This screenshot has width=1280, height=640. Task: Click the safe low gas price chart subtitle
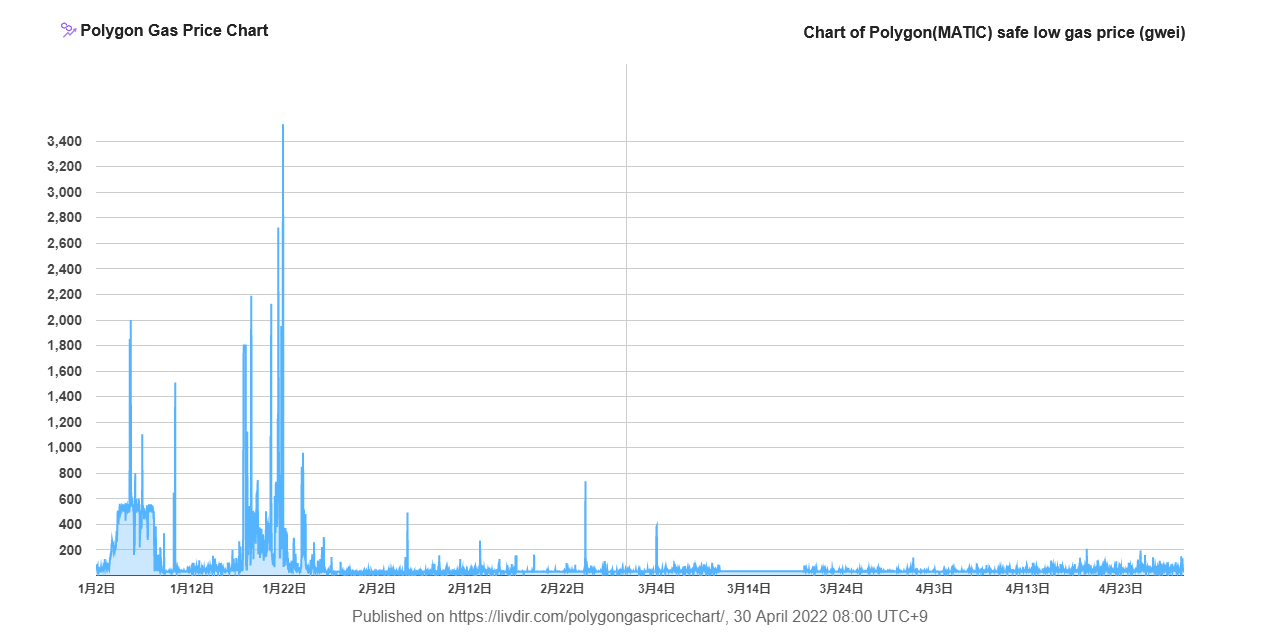point(994,32)
